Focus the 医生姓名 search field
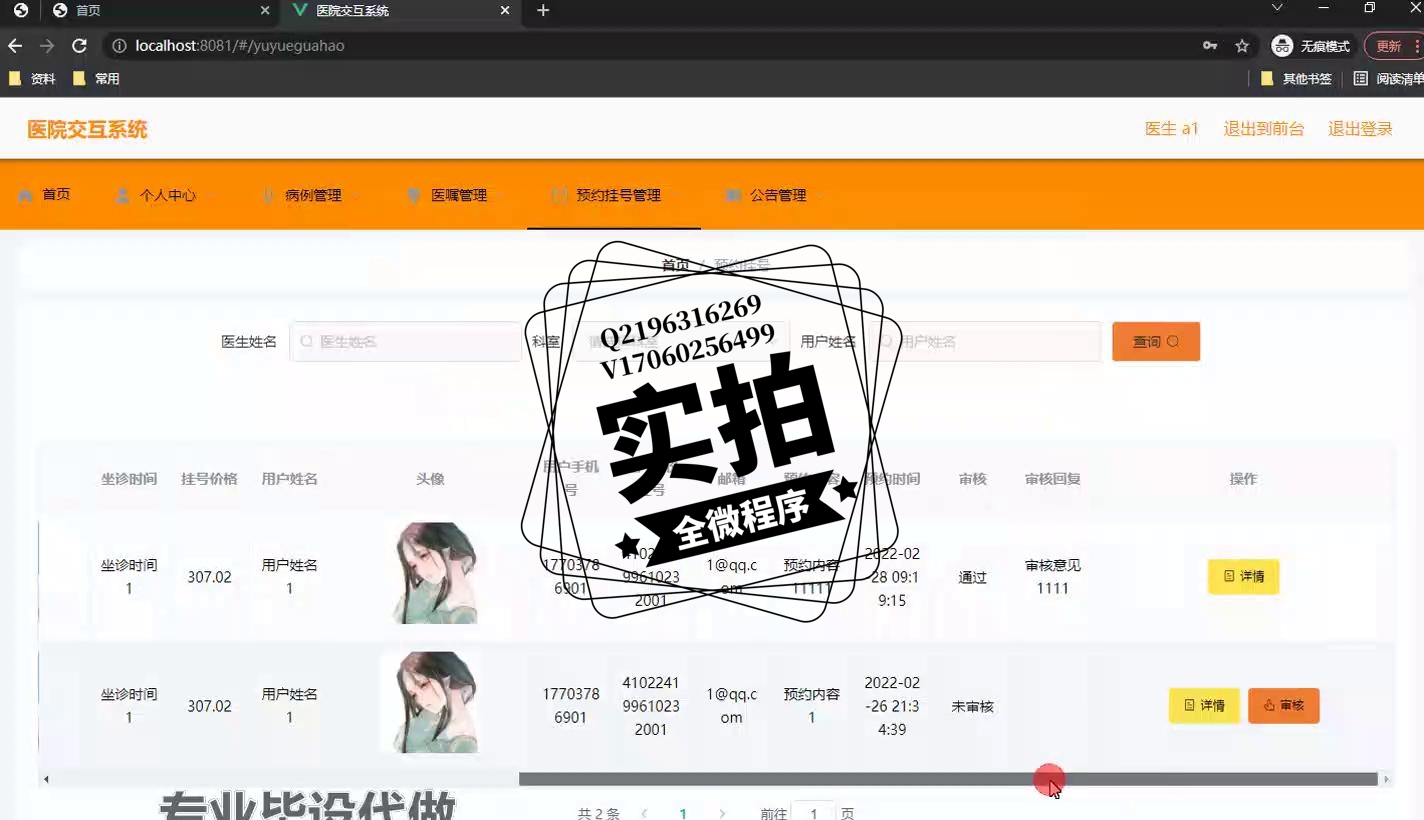 pos(404,342)
